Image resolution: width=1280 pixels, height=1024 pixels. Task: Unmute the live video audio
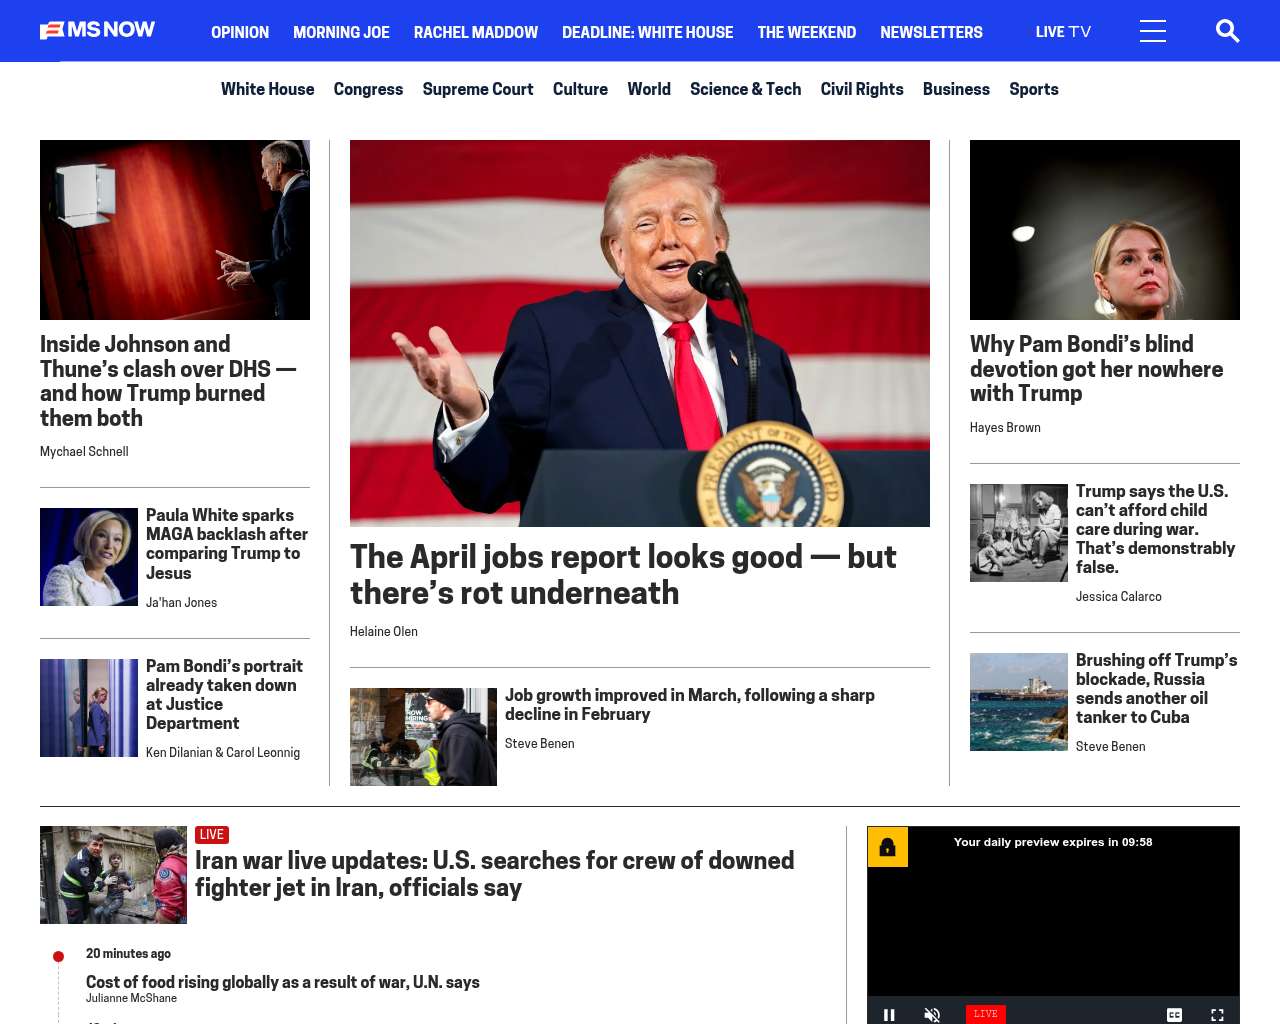click(x=932, y=1014)
